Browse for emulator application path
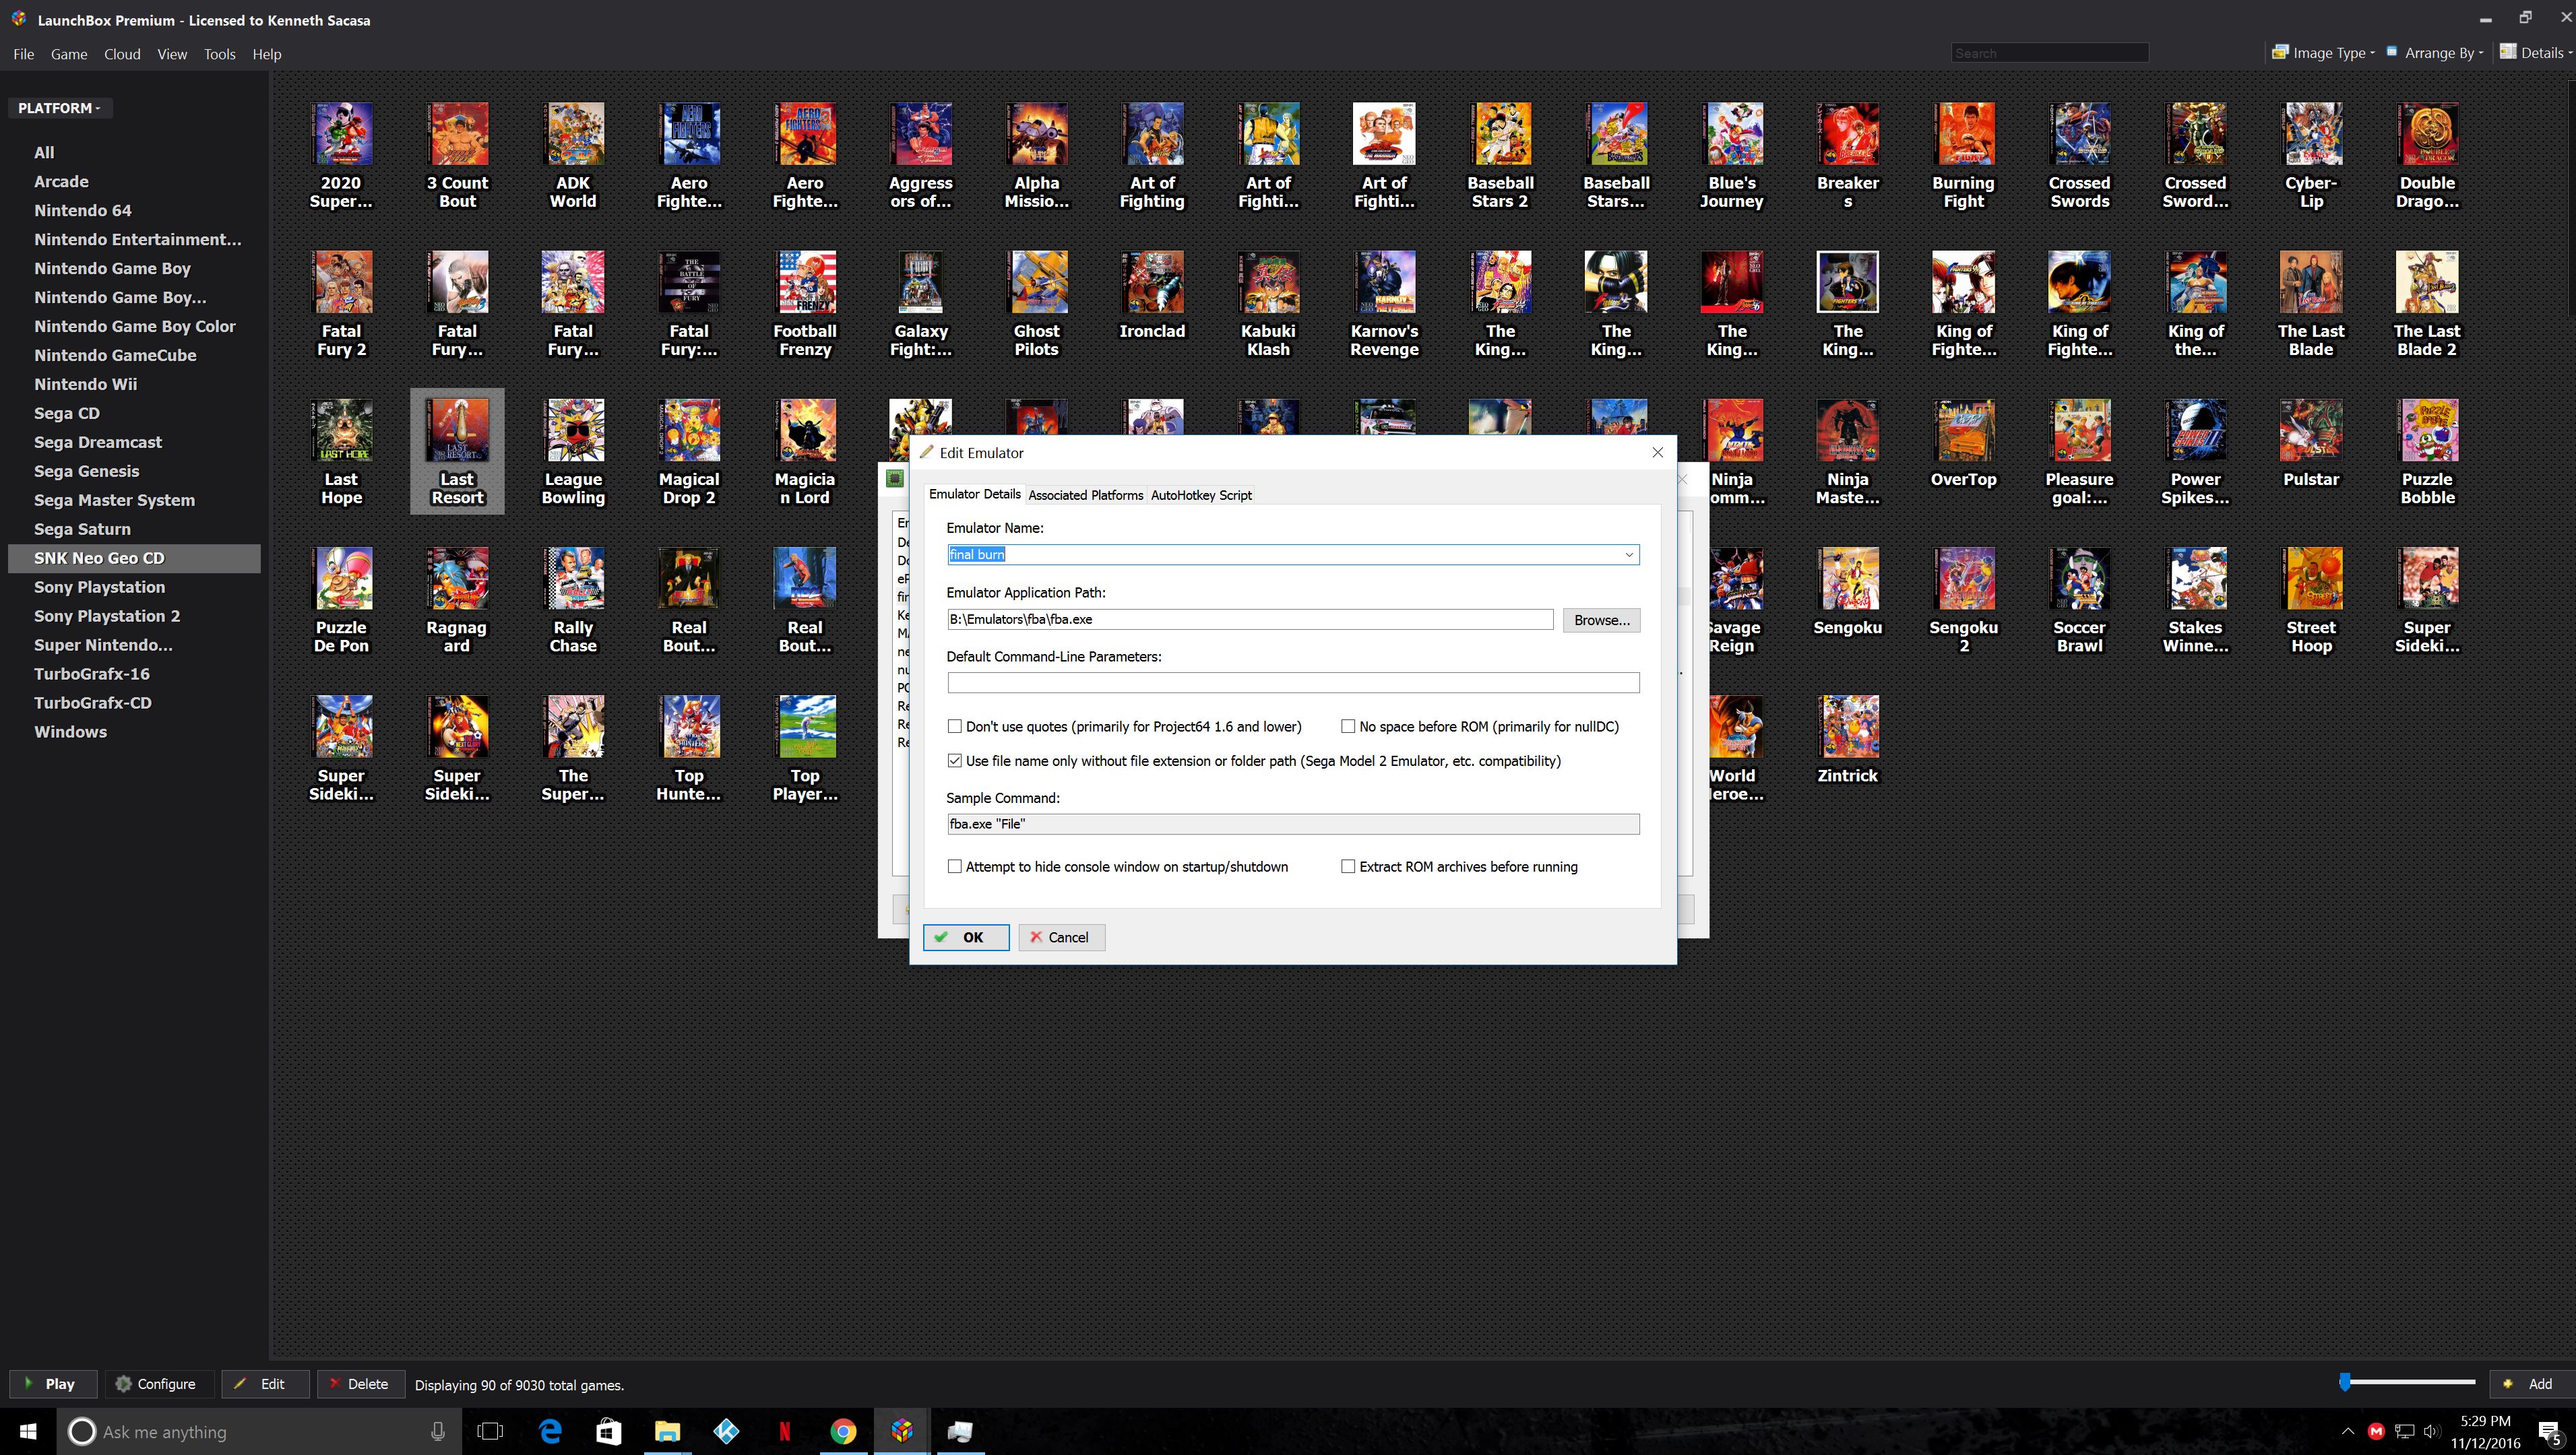Image resolution: width=2576 pixels, height=1455 pixels. point(1601,620)
